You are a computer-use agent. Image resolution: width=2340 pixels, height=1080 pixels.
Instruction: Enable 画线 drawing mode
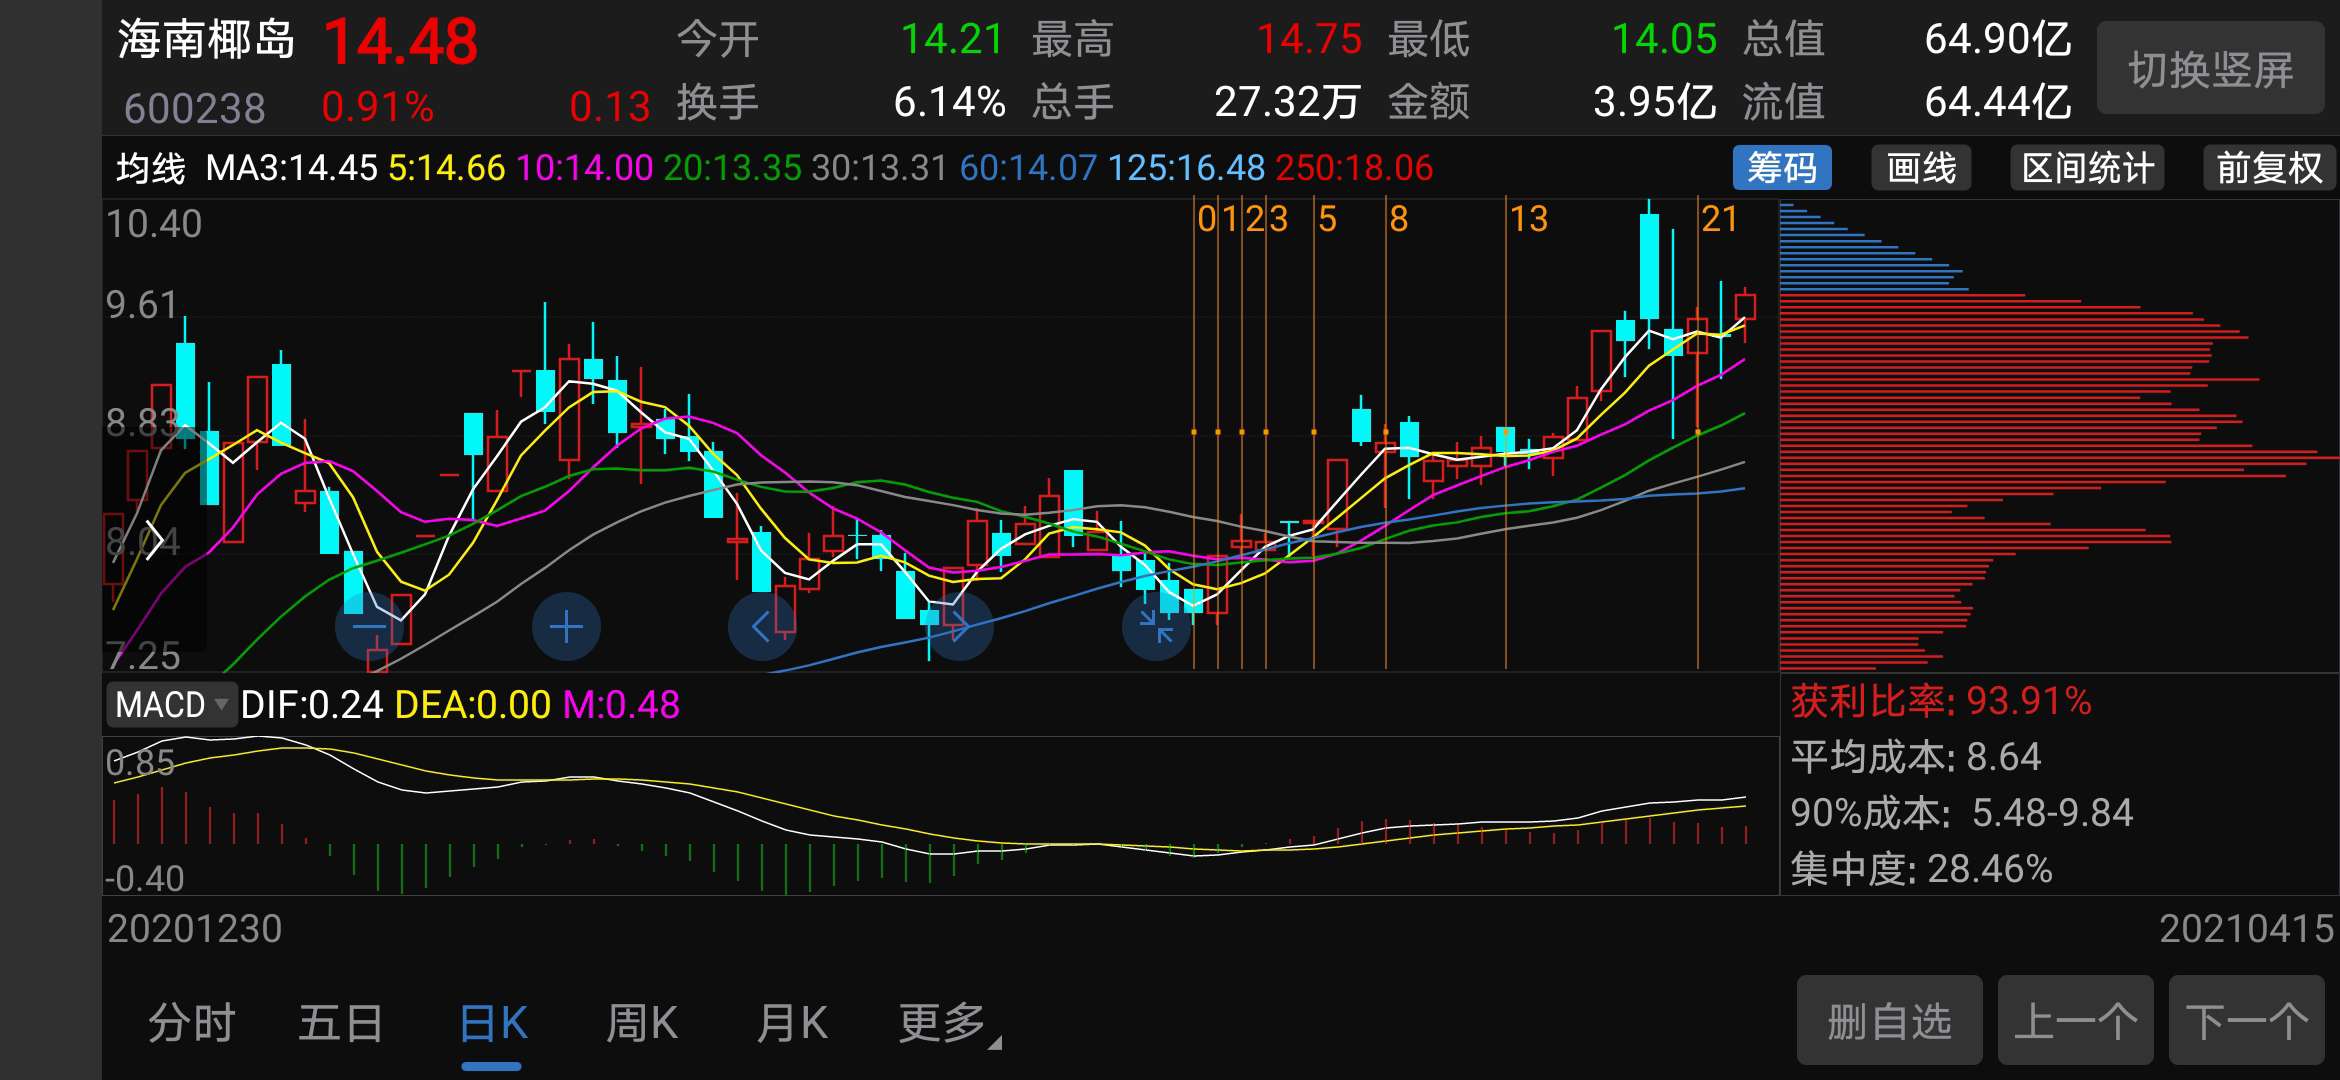[x=1920, y=168]
